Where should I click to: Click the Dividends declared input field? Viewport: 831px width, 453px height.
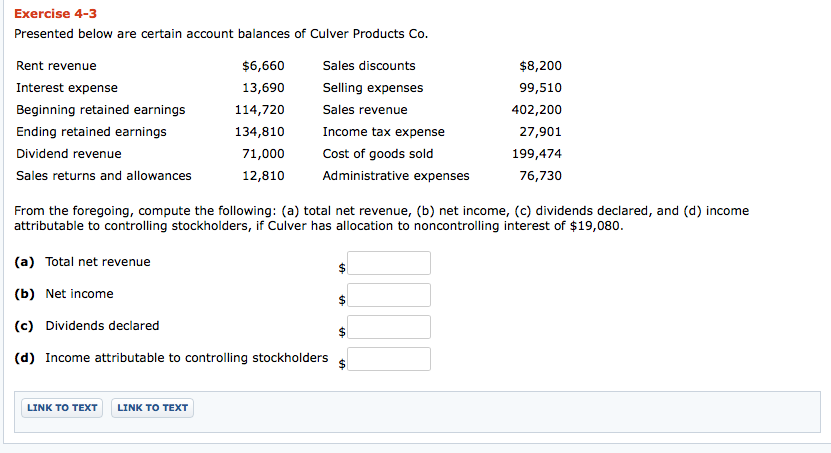click(388, 327)
